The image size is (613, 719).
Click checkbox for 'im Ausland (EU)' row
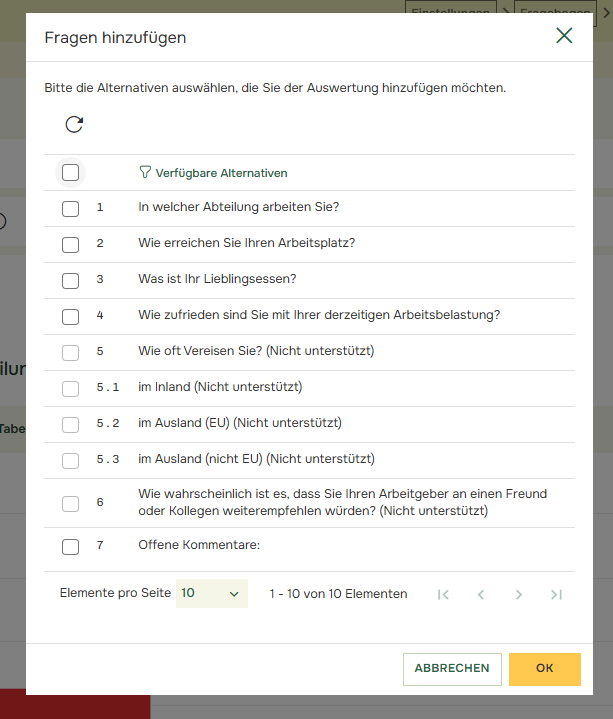(71, 424)
